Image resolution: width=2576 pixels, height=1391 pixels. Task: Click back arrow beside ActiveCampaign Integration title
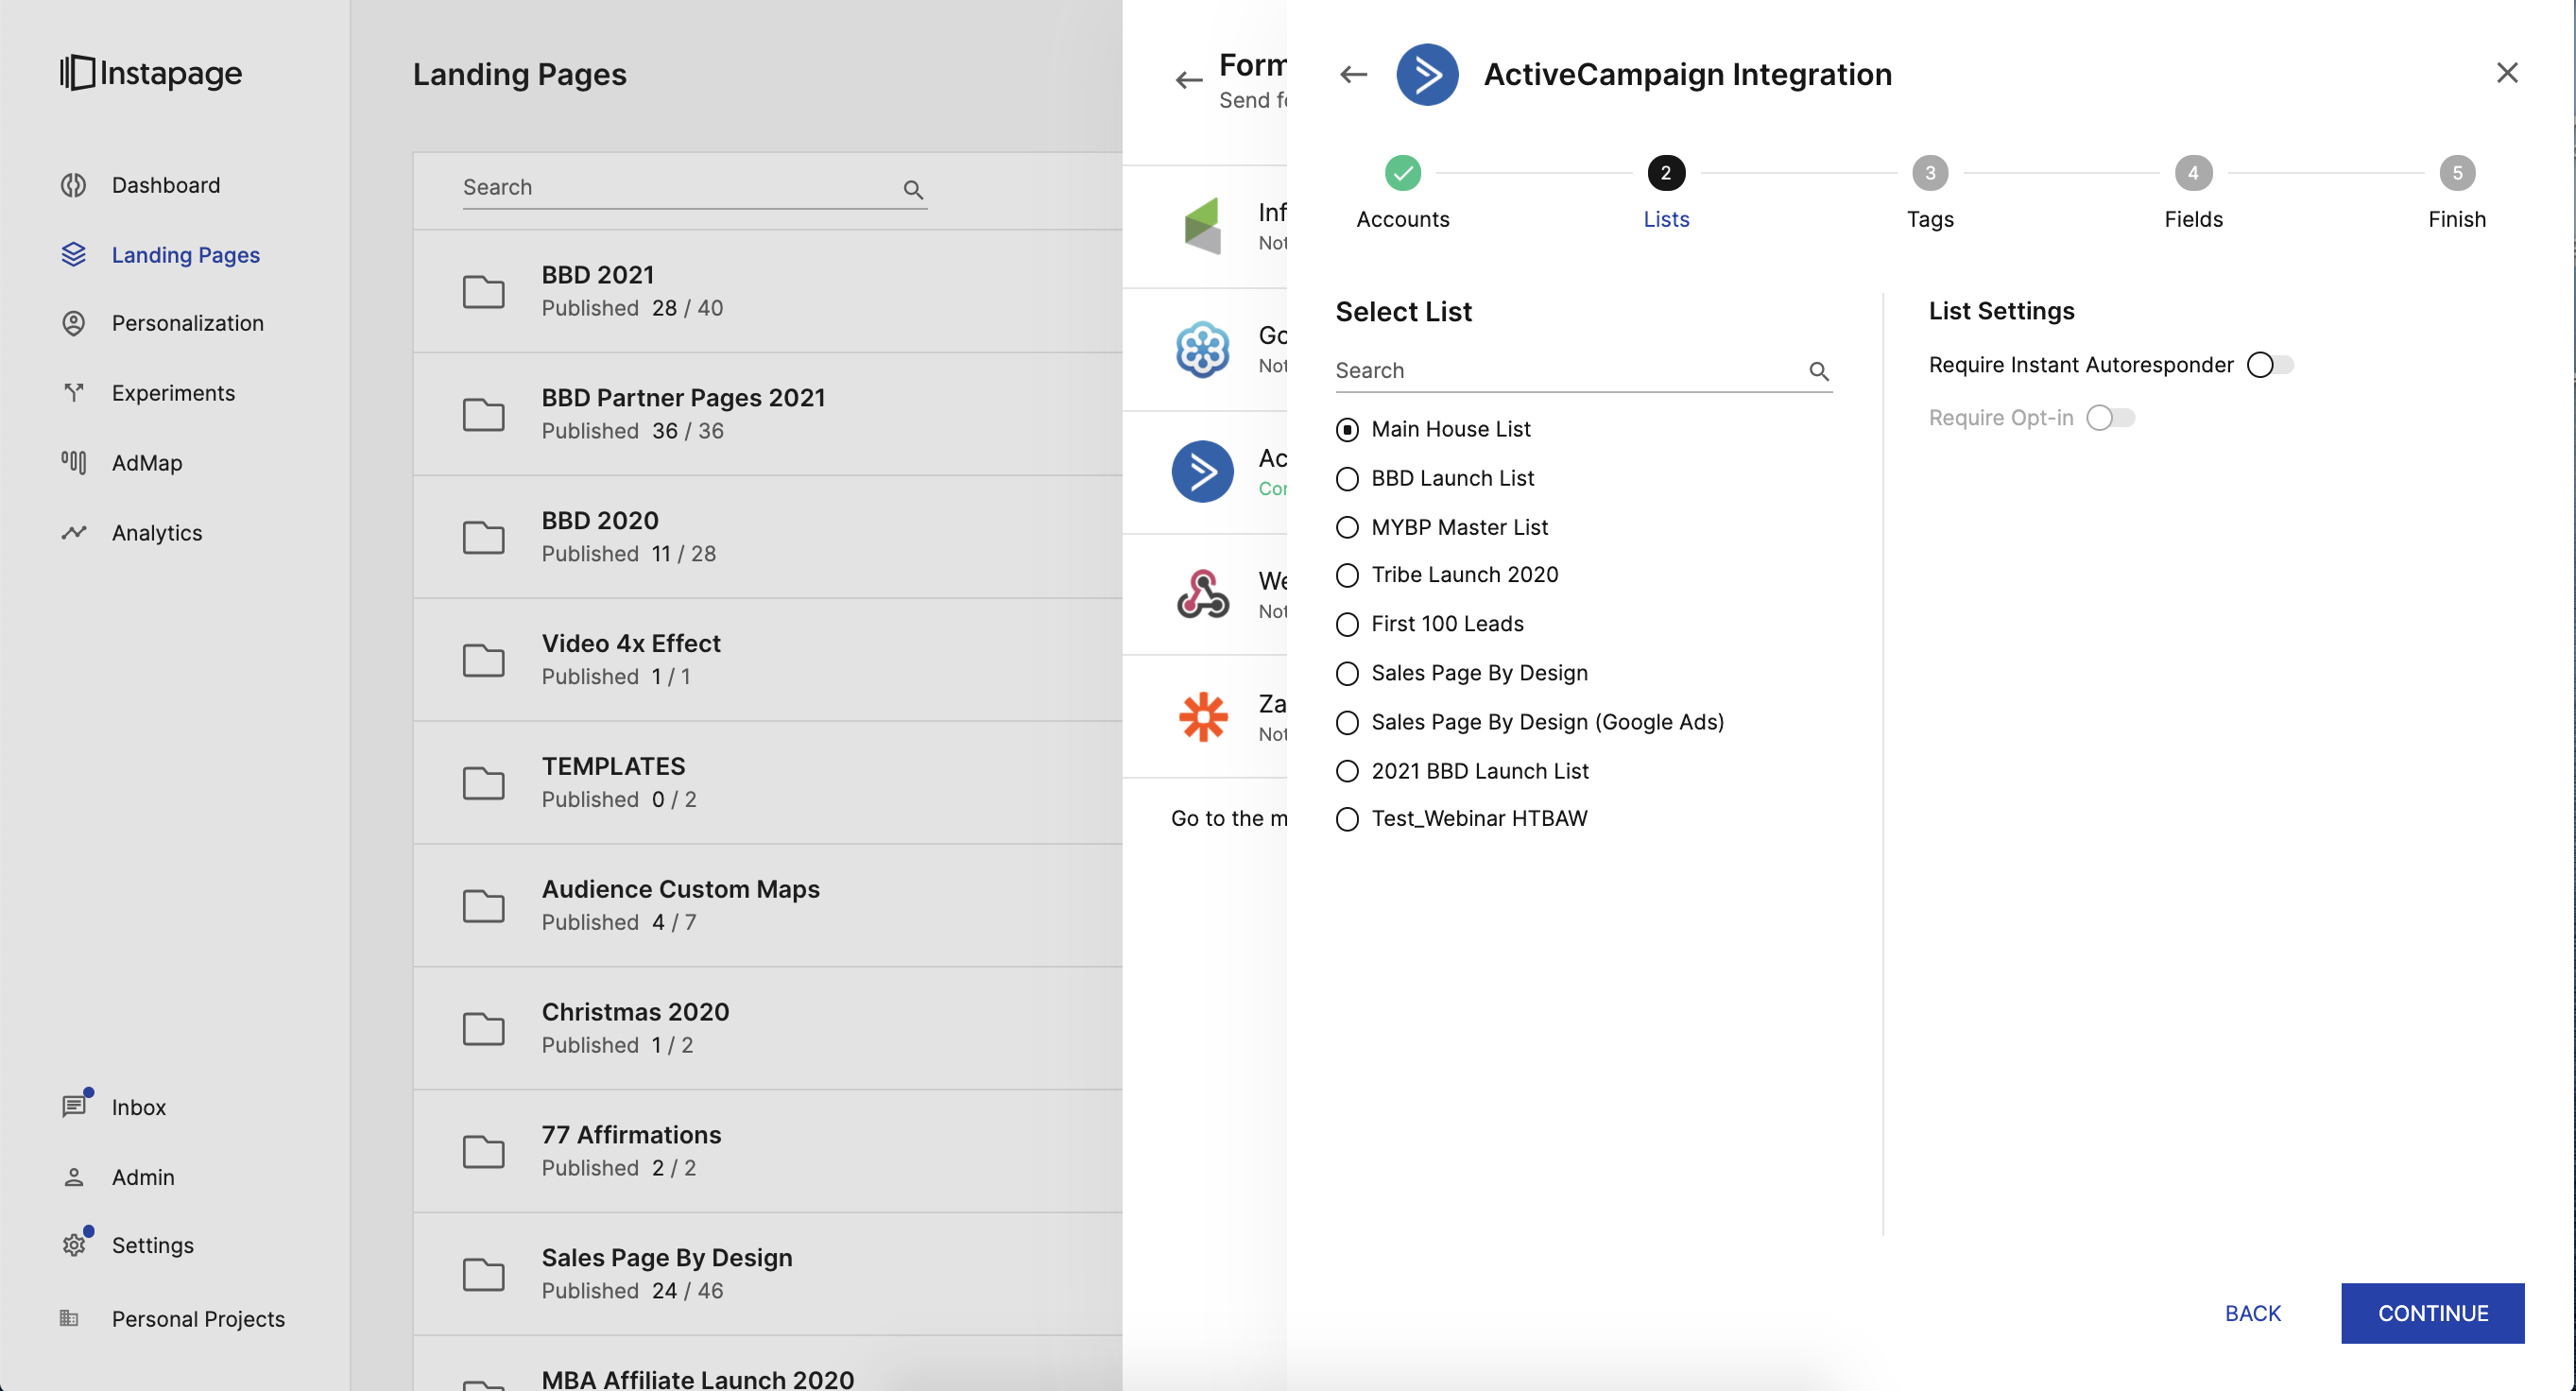pyautogui.click(x=1353, y=74)
